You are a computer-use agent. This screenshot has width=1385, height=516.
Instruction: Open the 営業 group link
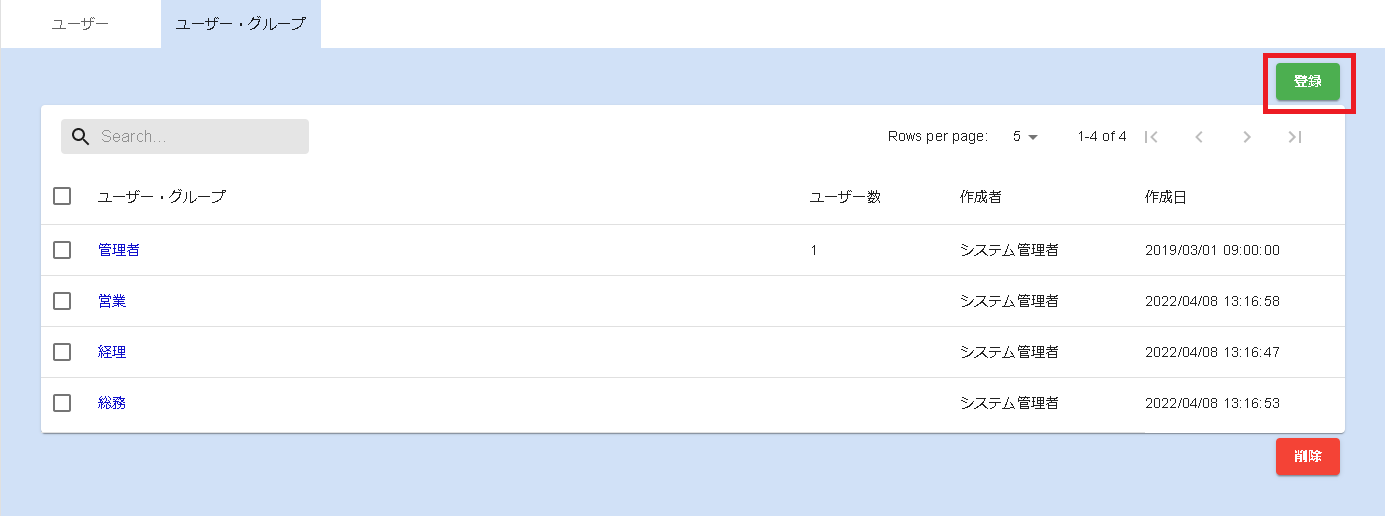click(x=112, y=301)
